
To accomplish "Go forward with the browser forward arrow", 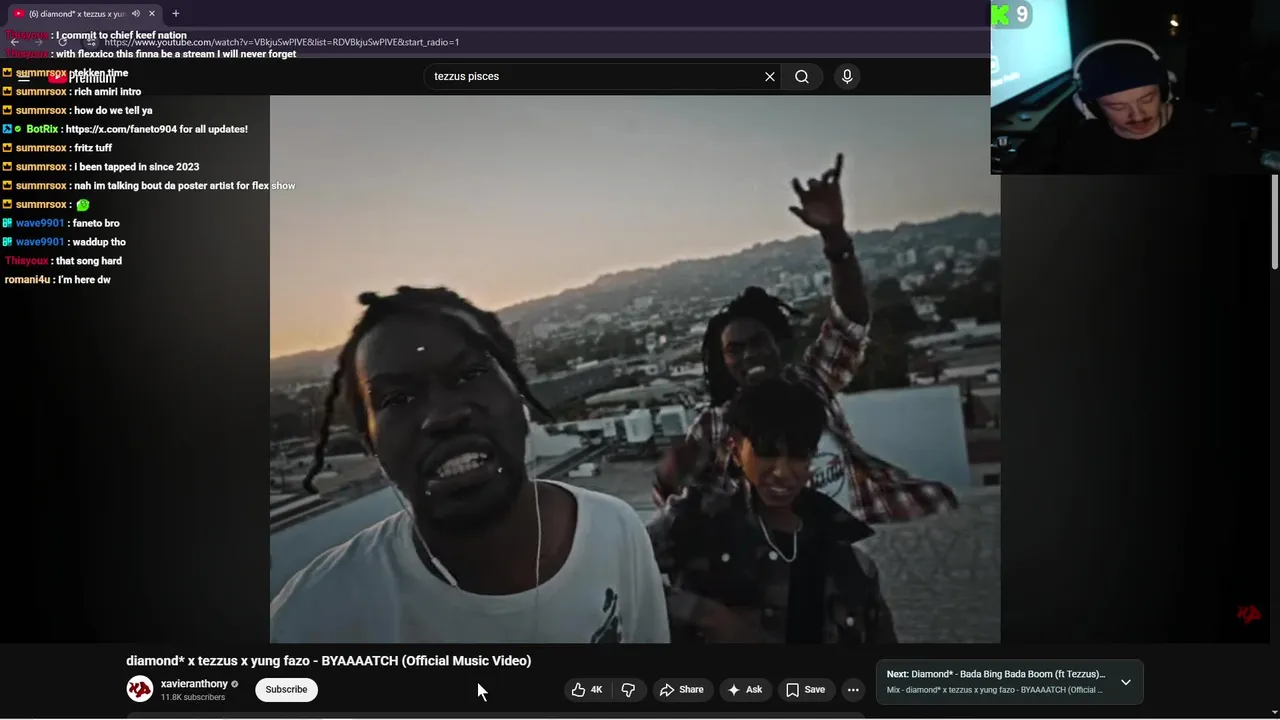I will coord(39,42).
